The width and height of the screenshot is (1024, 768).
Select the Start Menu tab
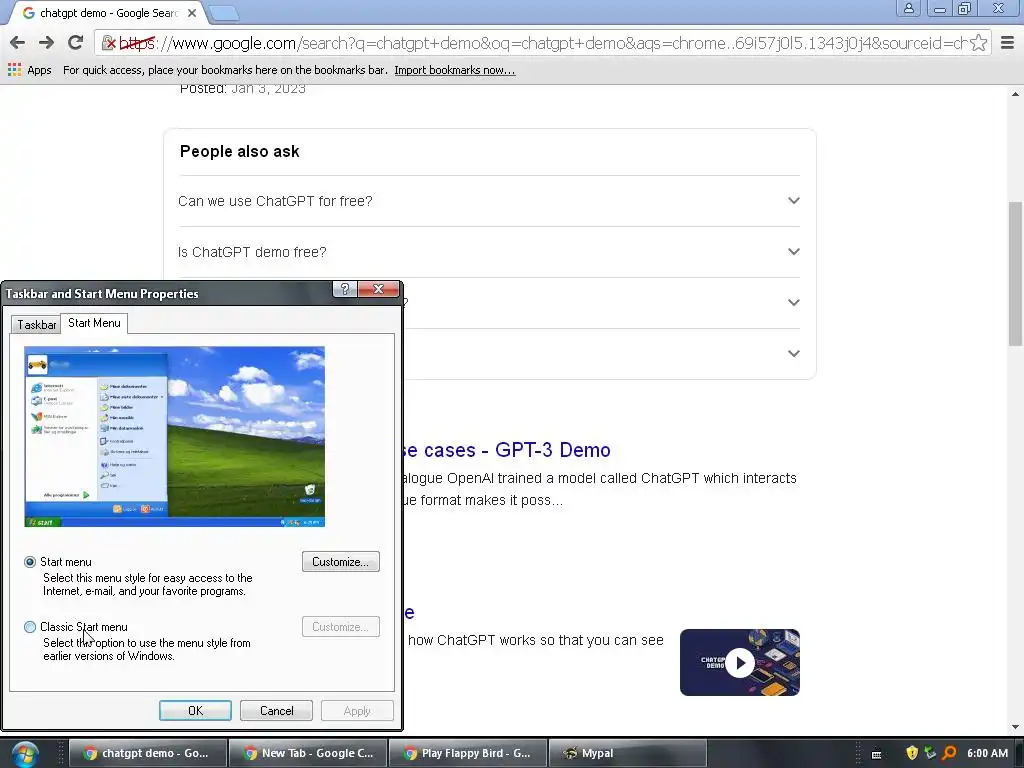click(x=94, y=323)
